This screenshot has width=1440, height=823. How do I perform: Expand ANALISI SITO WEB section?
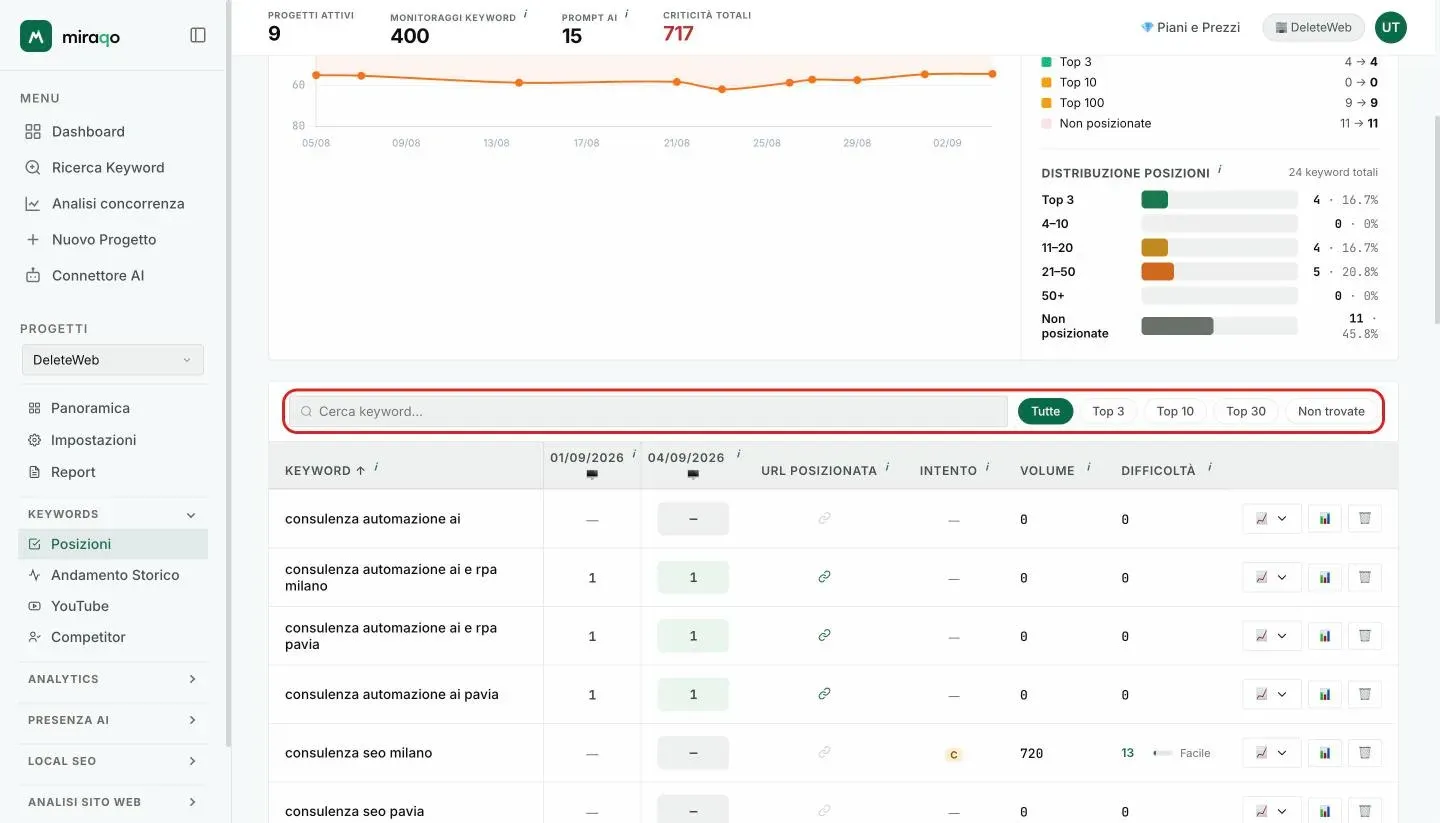(x=112, y=802)
